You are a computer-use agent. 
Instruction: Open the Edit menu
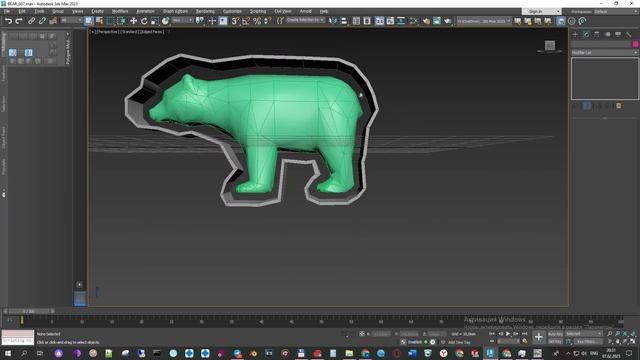point(22,11)
